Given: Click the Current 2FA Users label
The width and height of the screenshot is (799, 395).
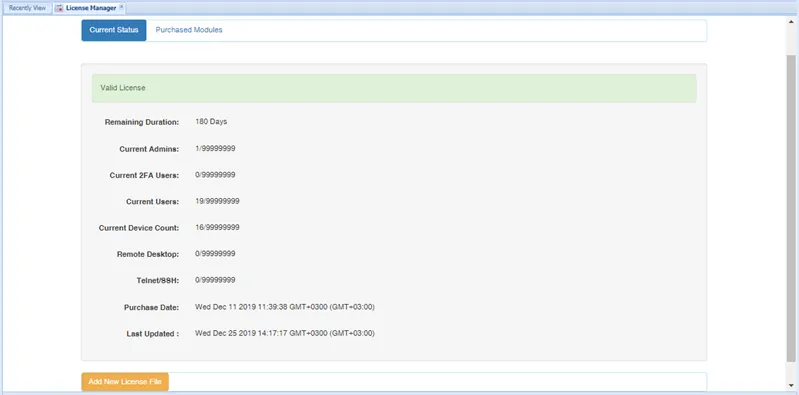Looking at the screenshot, I should point(144,175).
